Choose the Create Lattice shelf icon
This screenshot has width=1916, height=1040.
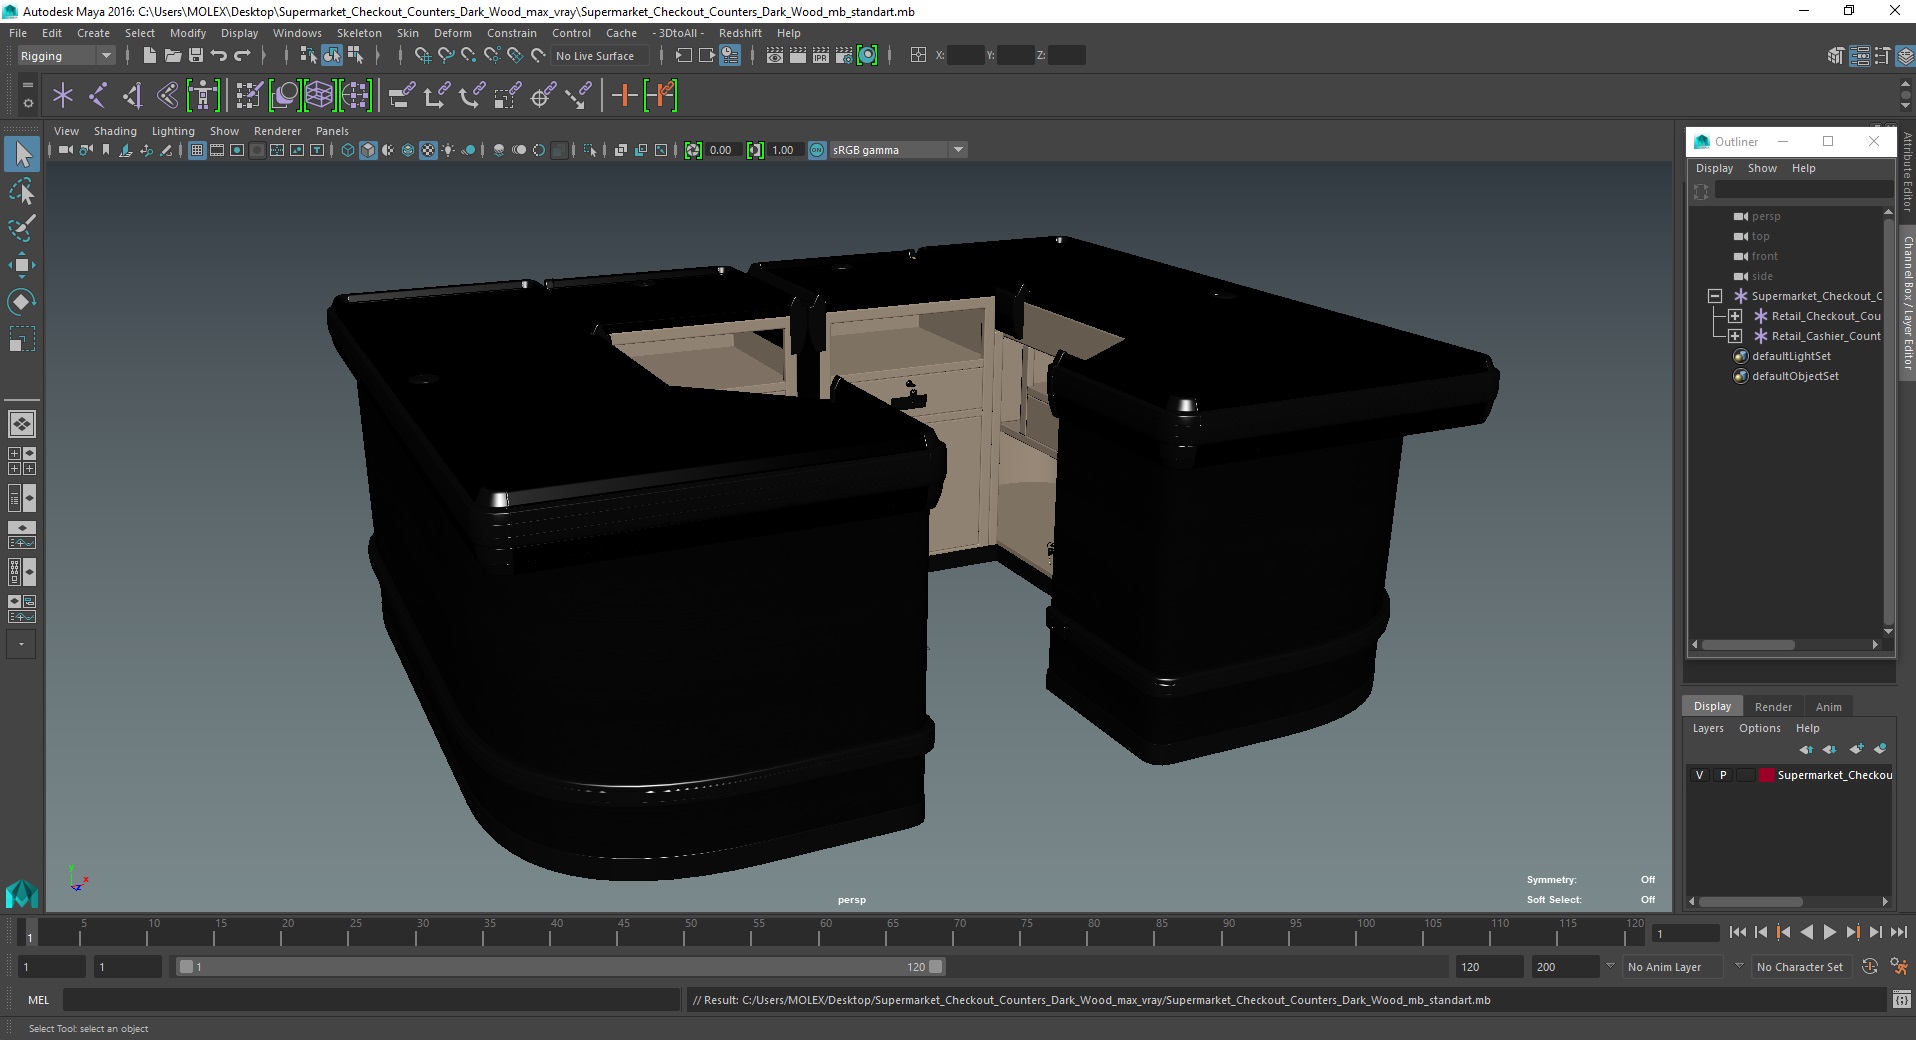pos(319,96)
